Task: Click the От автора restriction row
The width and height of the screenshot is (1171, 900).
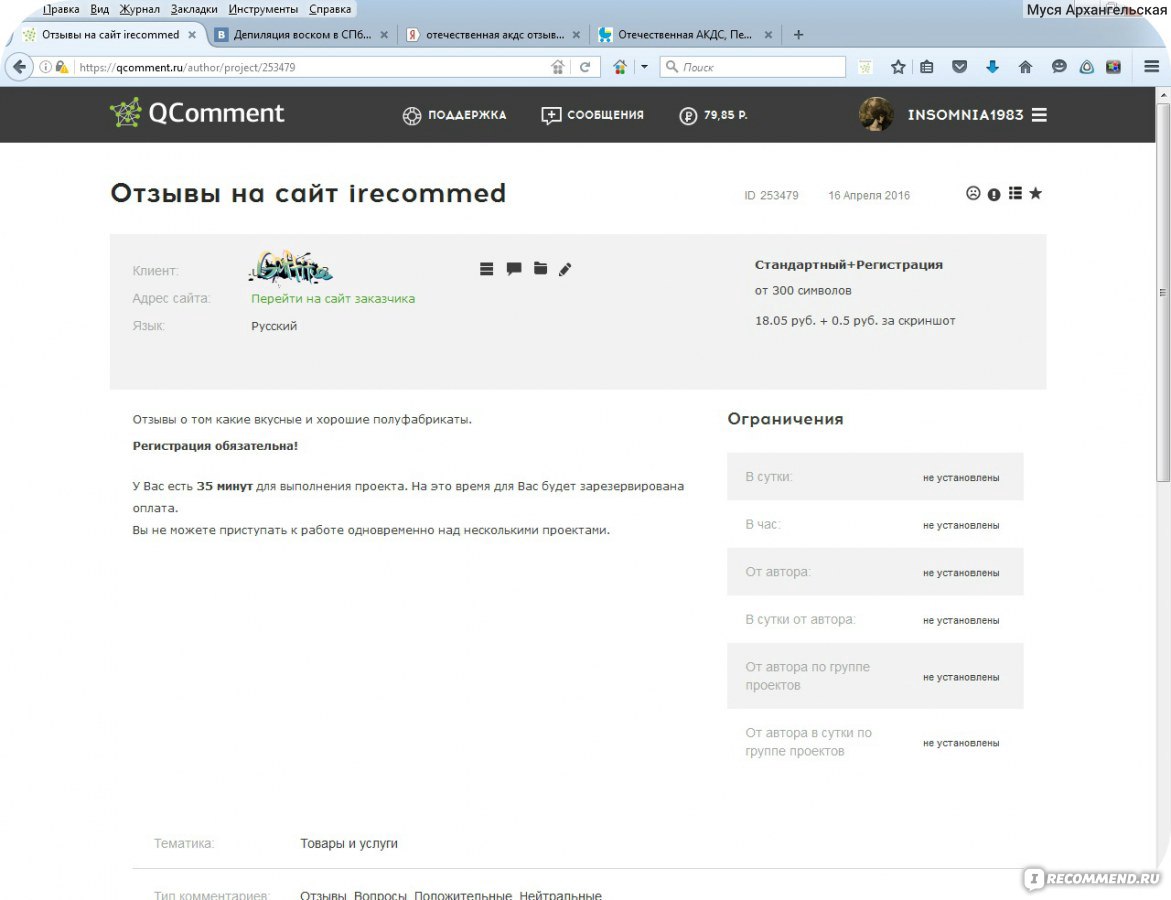Action: click(875, 572)
